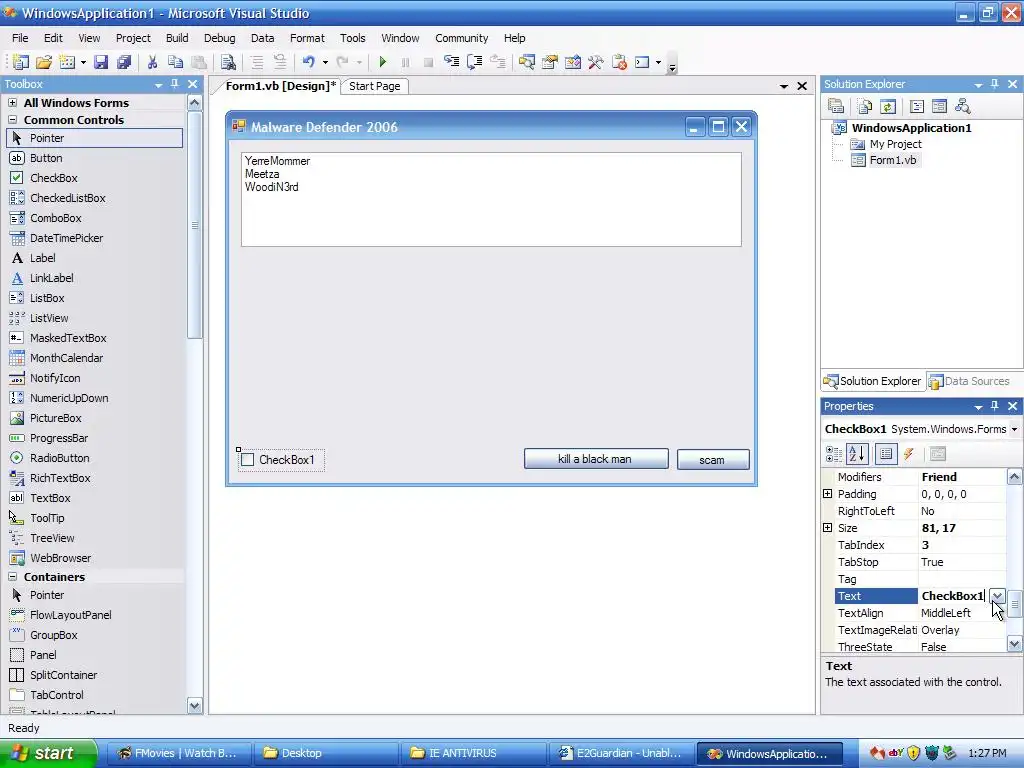Select Form1.vb in Solution Explorer

pos(892,160)
